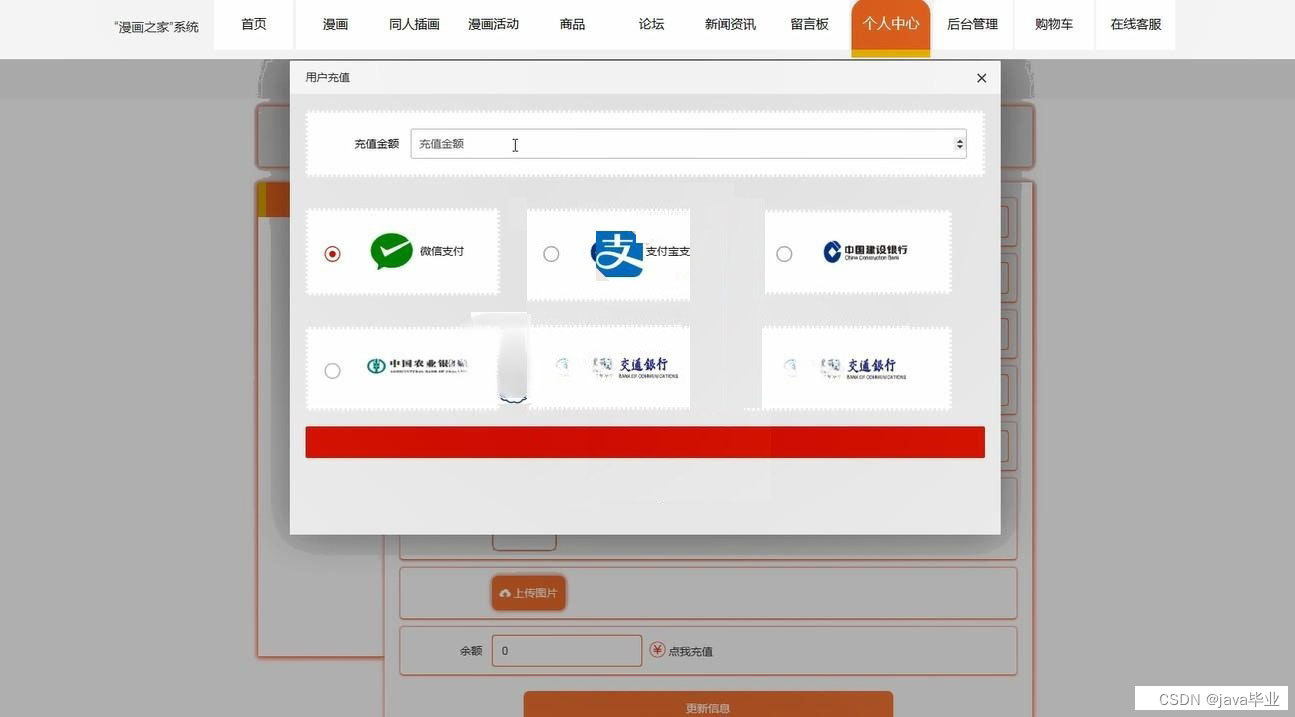This screenshot has width=1295, height=717.
Task: Click the 点我充值 link
Action: (x=690, y=651)
